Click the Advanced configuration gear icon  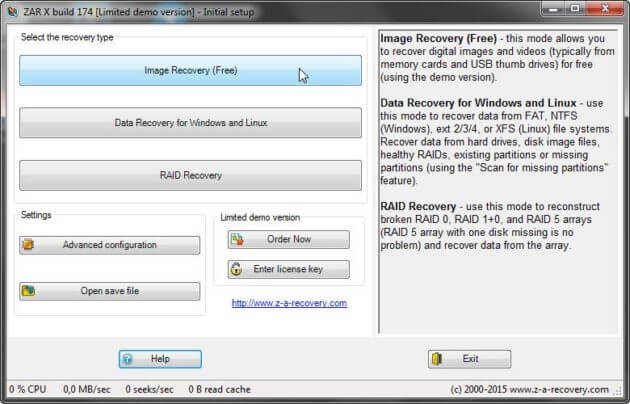click(28, 245)
